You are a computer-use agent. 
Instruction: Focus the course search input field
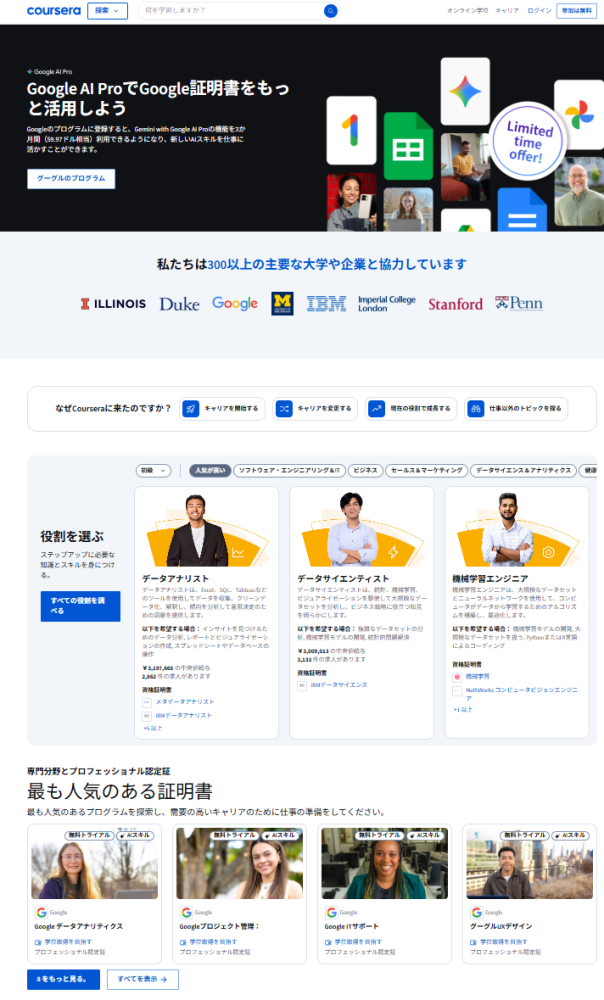pos(231,11)
